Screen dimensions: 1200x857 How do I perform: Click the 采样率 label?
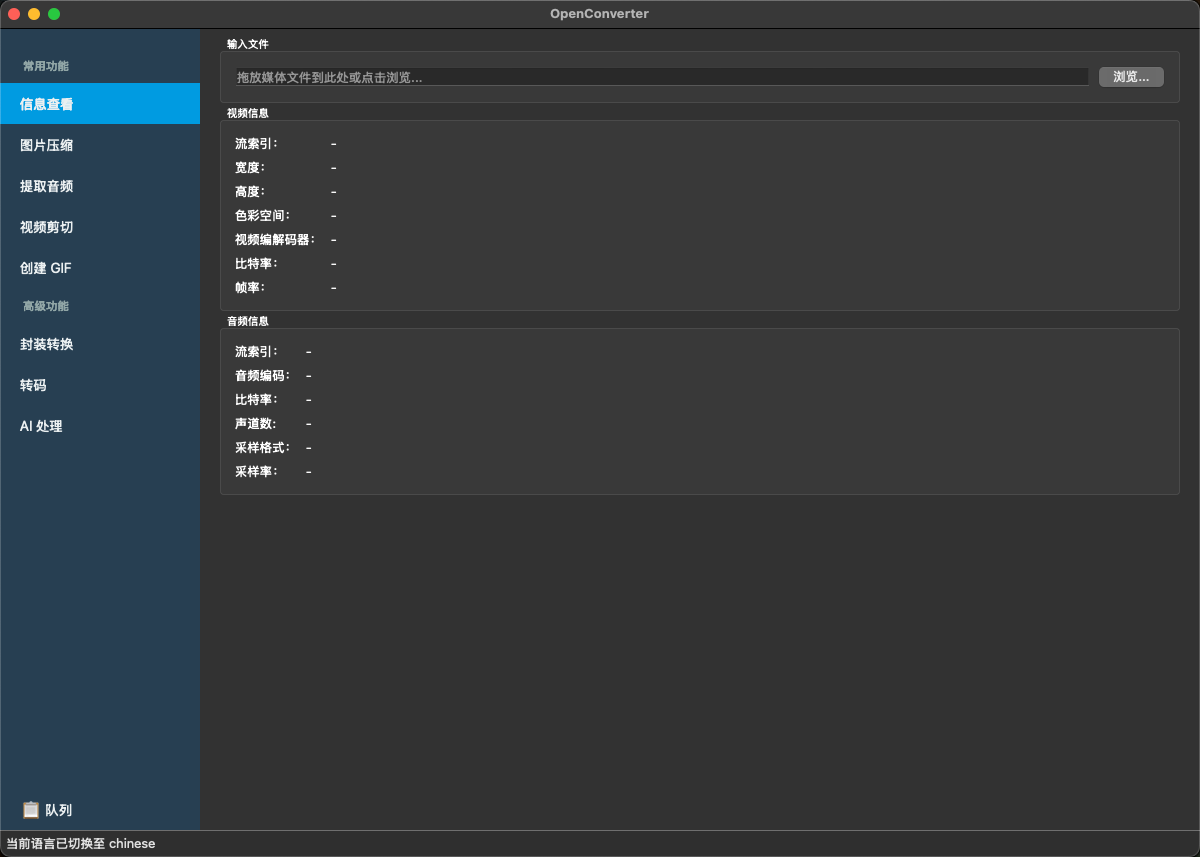(x=256, y=472)
